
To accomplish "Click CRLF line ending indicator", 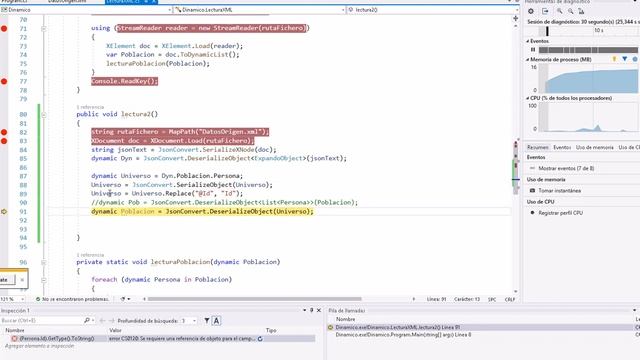I will (509, 299).
